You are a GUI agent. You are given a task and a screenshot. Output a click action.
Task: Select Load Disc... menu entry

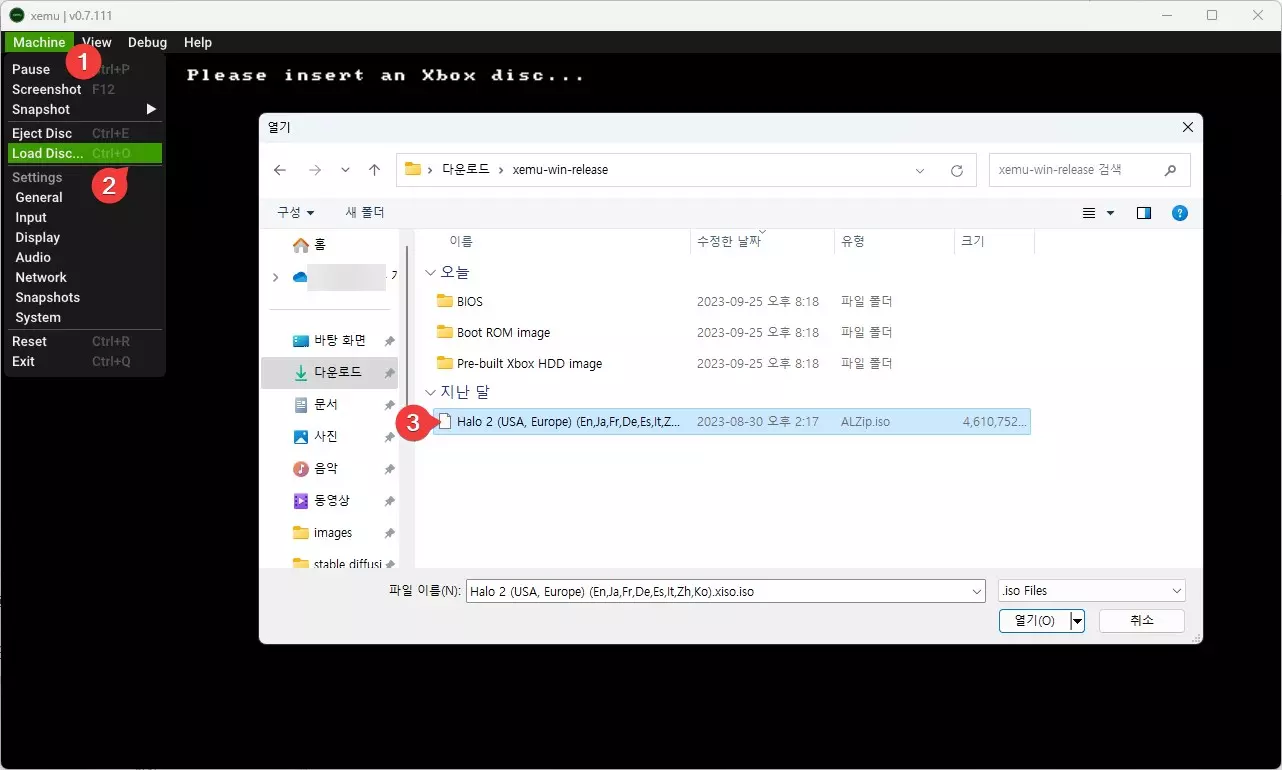(84, 153)
